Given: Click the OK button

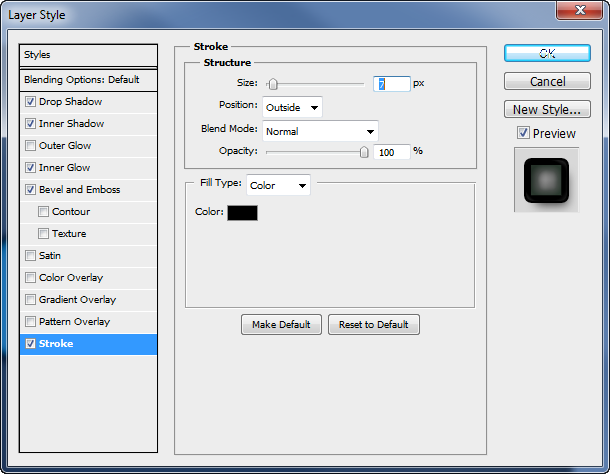Looking at the screenshot, I should tap(547, 53).
